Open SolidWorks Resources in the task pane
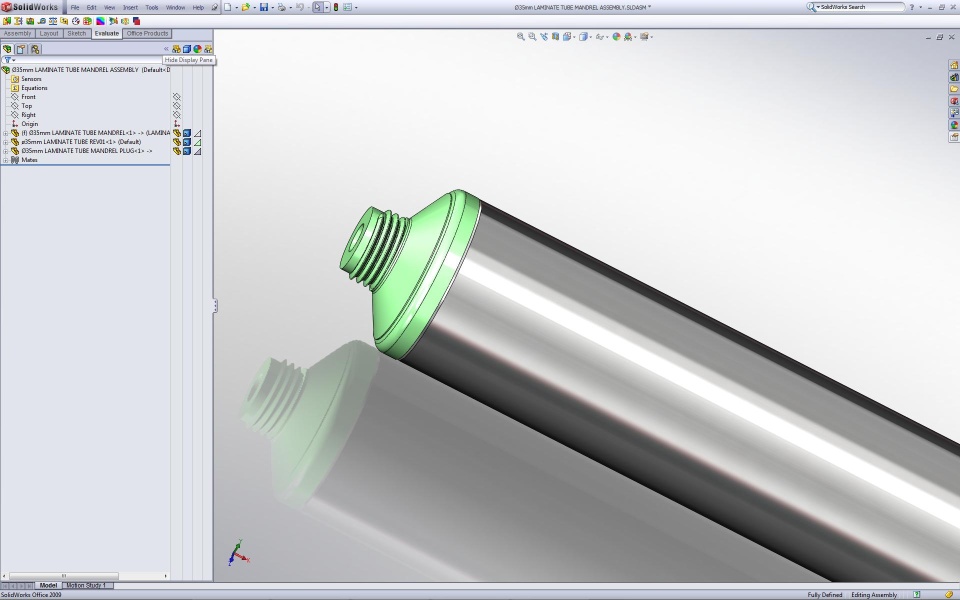 [954, 65]
